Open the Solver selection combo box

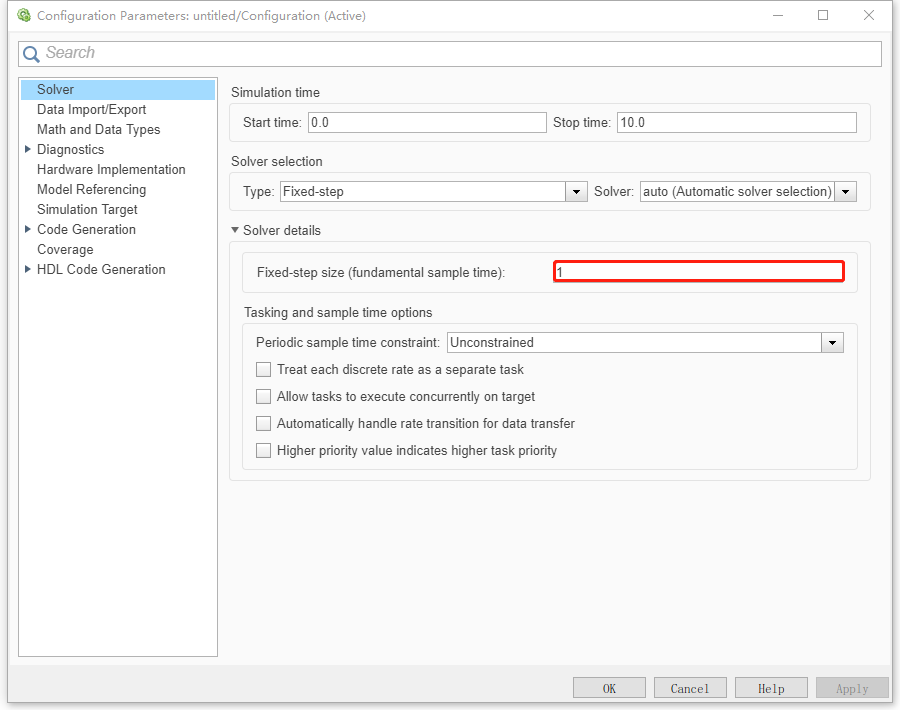[x=748, y=192]
